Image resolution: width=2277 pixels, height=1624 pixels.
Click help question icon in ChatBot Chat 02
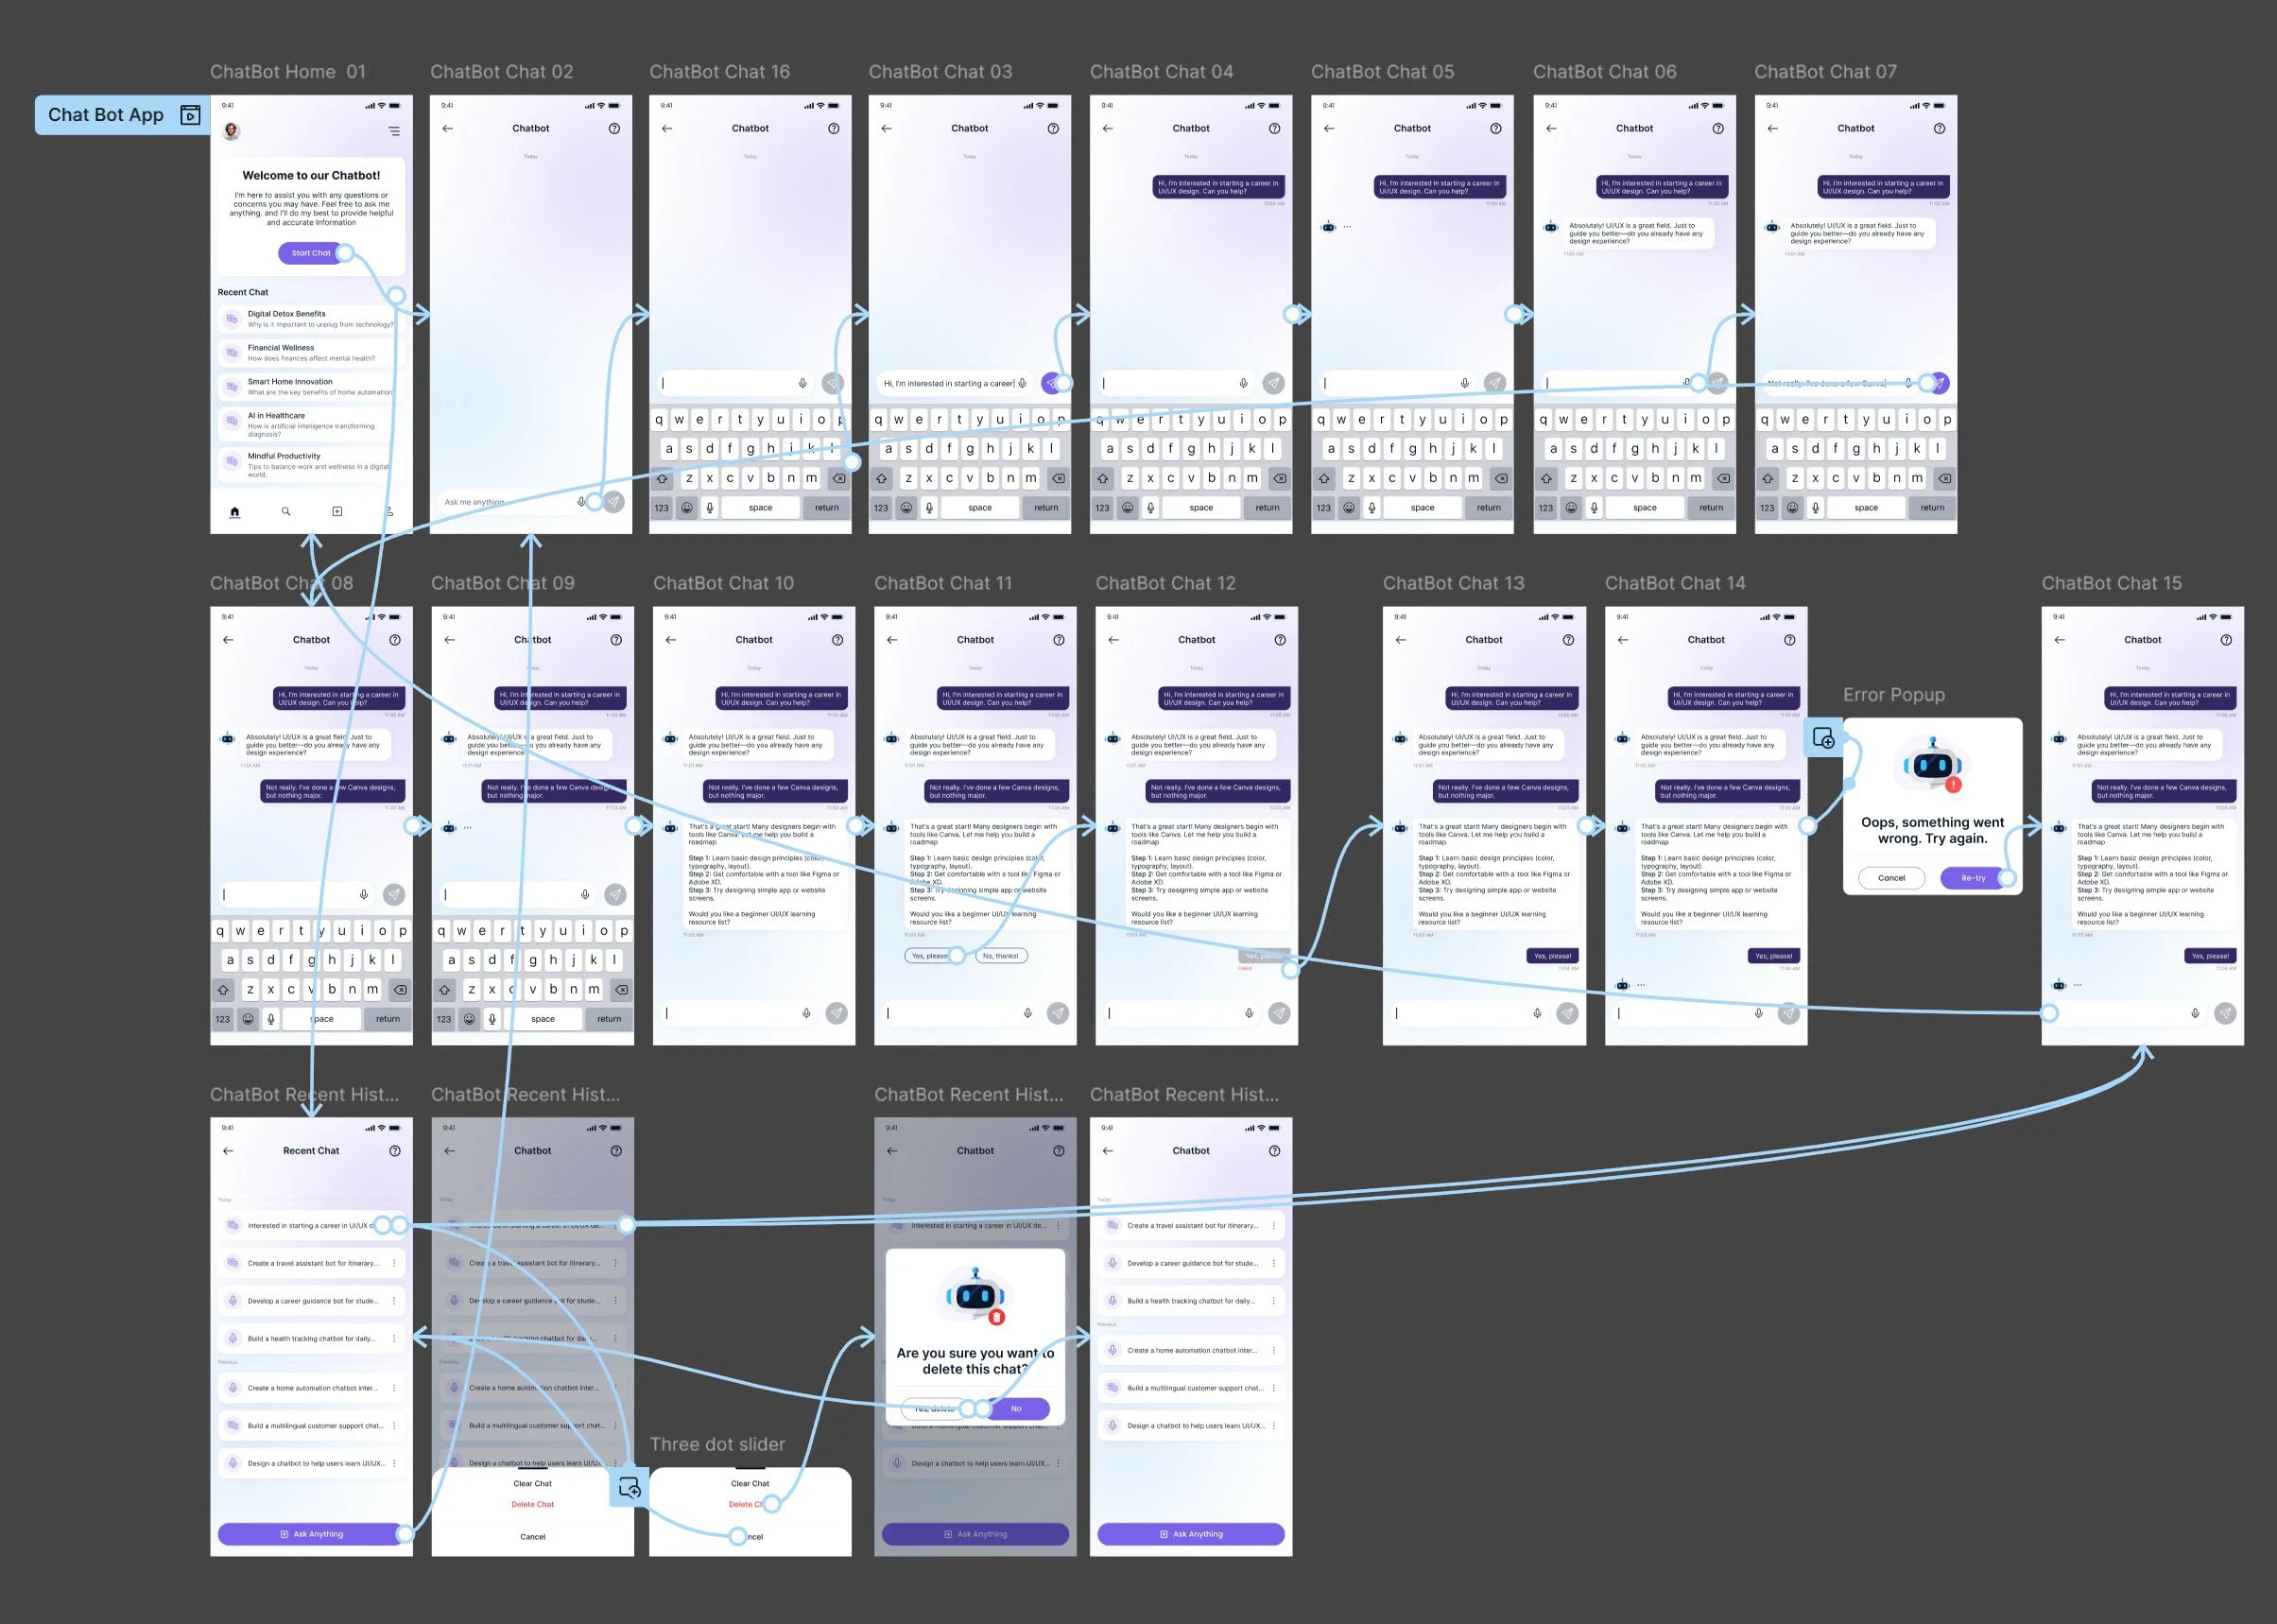pyautogui.click(x=614, y=128)
